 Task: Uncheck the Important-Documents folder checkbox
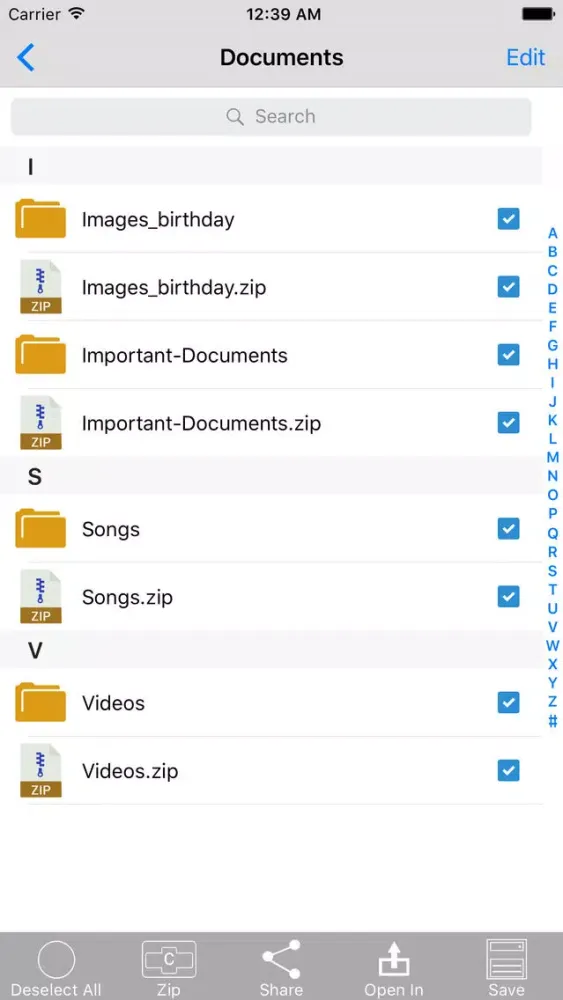[x=508, y=355]
